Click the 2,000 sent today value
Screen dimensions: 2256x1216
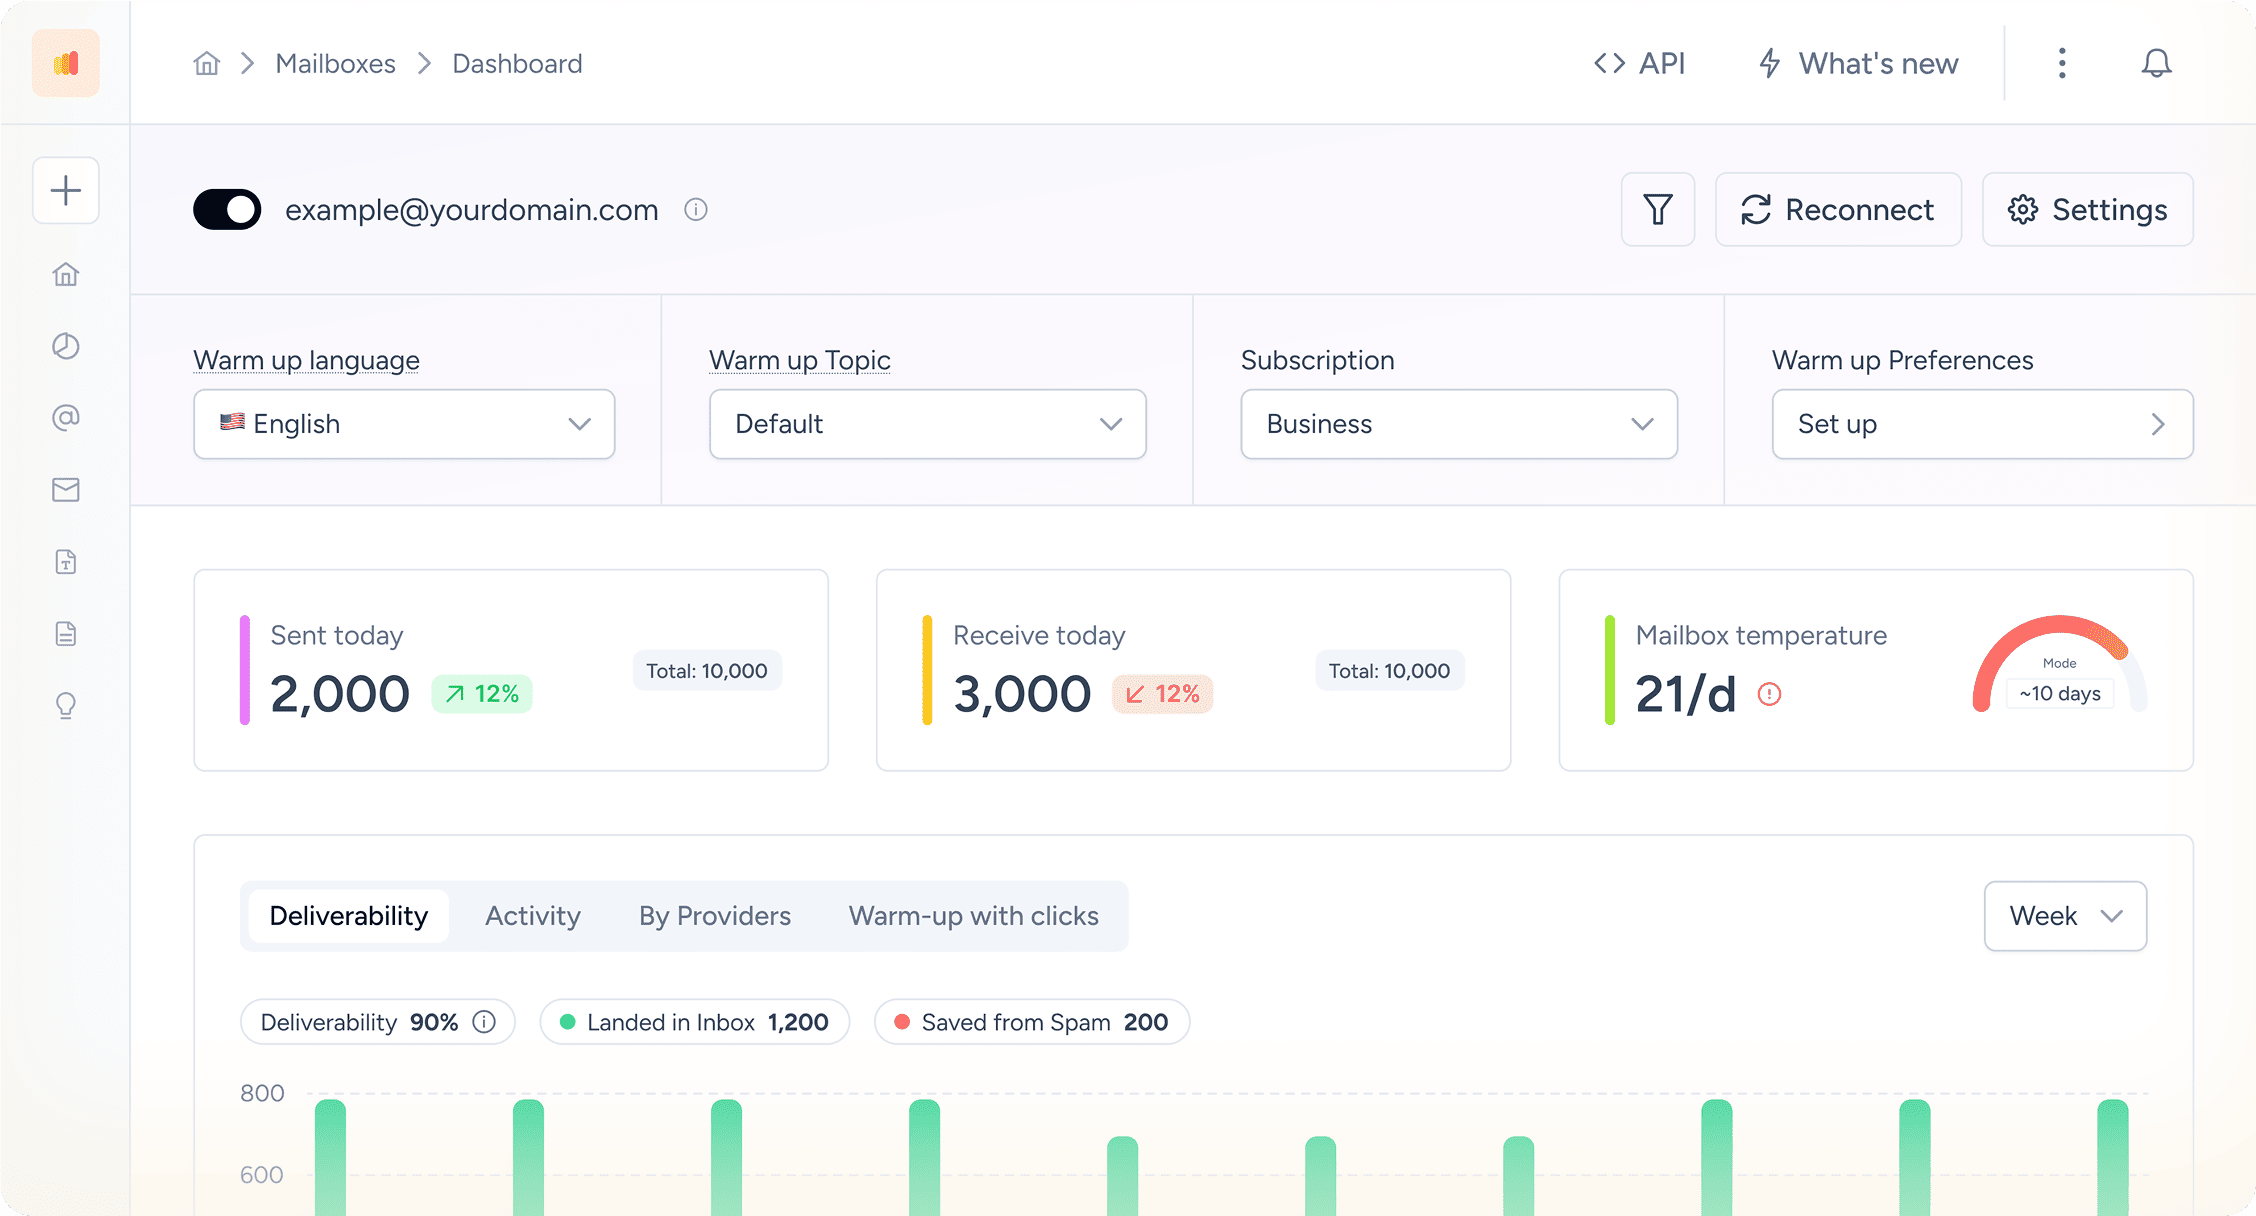[x=340, y=694]
